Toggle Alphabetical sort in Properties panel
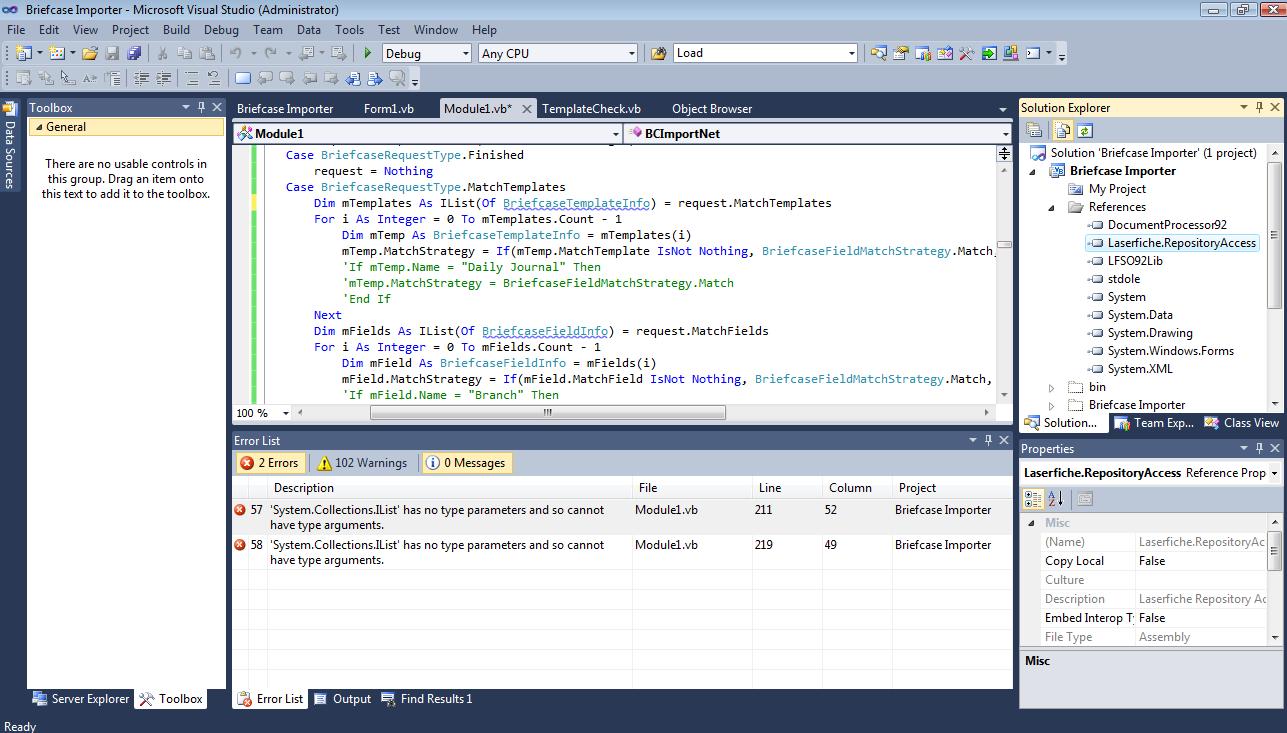 tap(1056, 498)
